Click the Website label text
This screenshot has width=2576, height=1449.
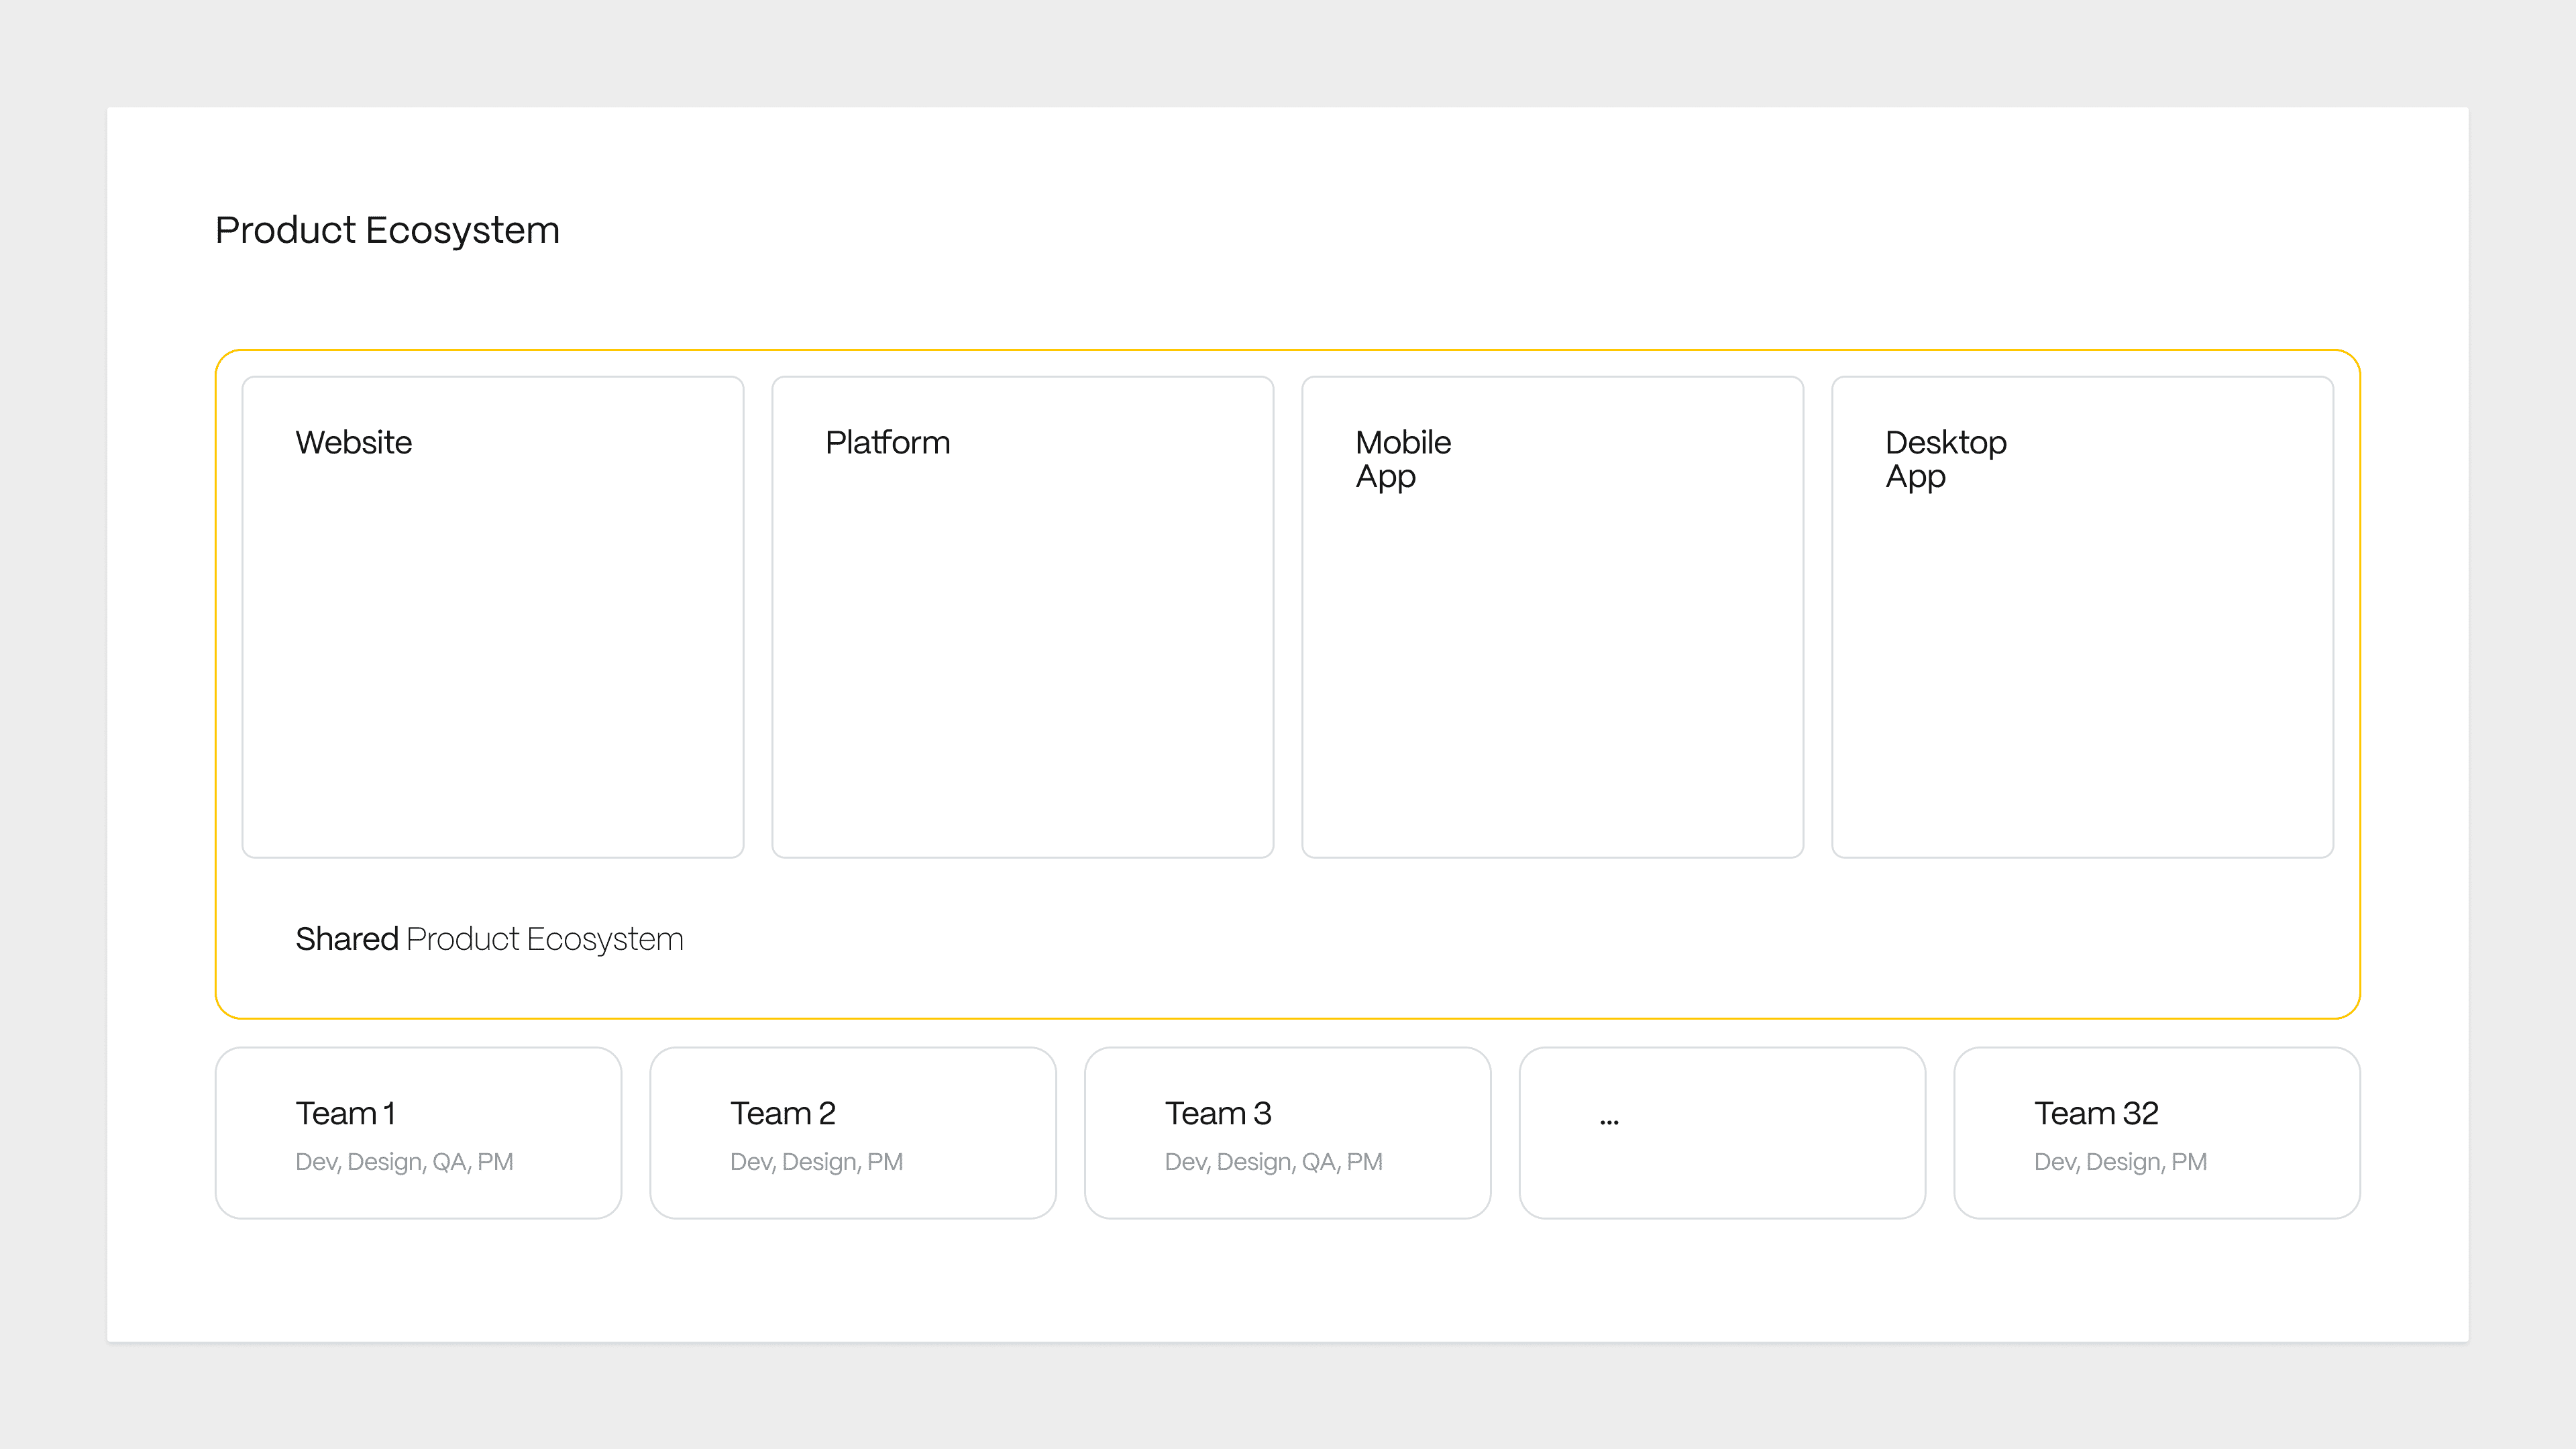tap(353, 442)
